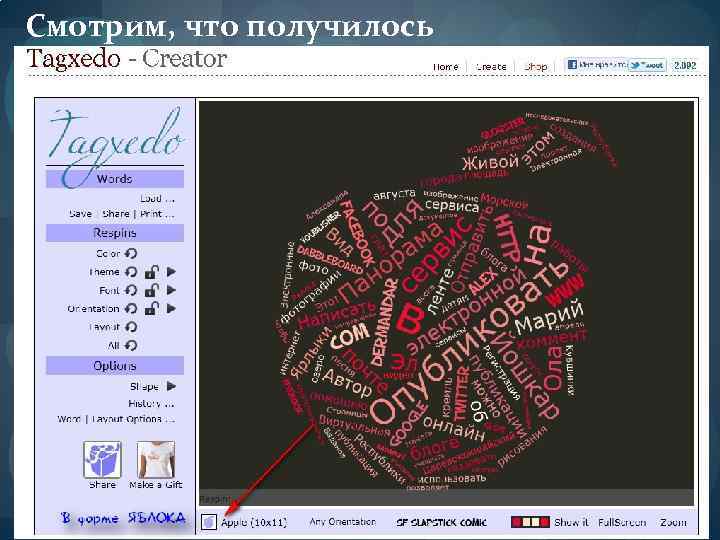The width and height of the screenshot is (720, 540).
Task: Respin the Theme setting
Action: point(131,272)
